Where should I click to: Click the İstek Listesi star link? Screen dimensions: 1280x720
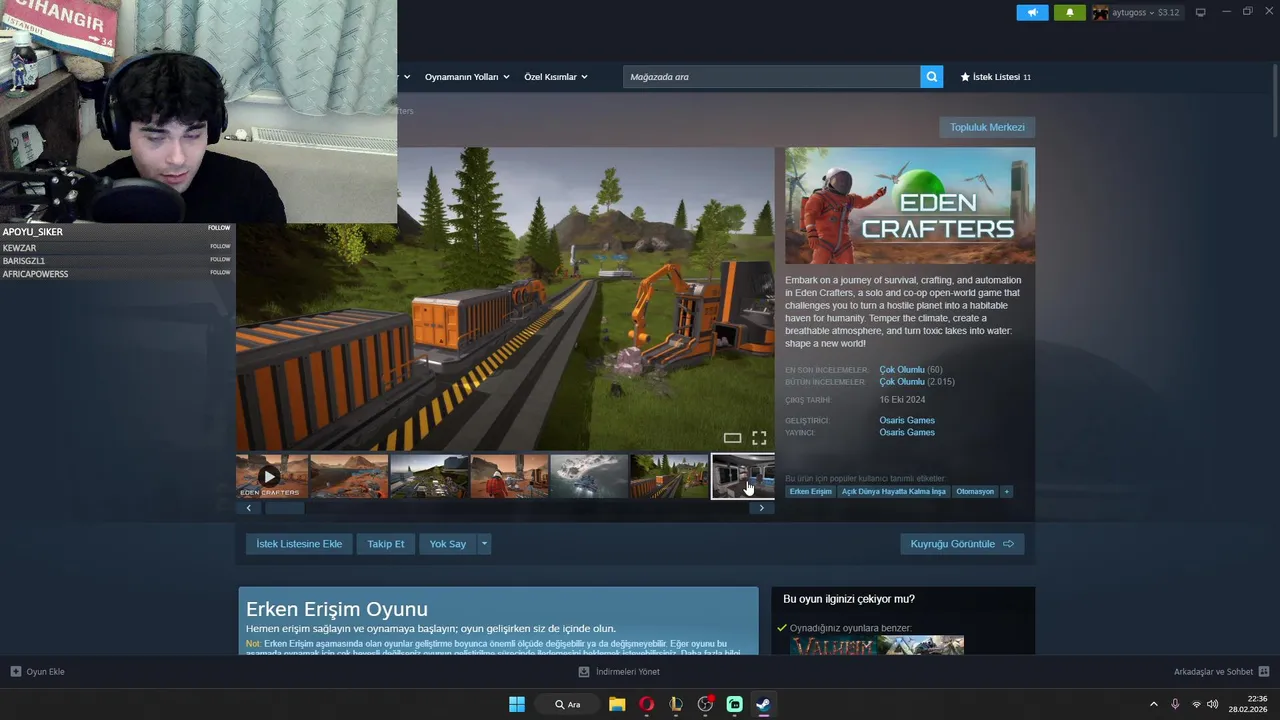coord(995,77)
